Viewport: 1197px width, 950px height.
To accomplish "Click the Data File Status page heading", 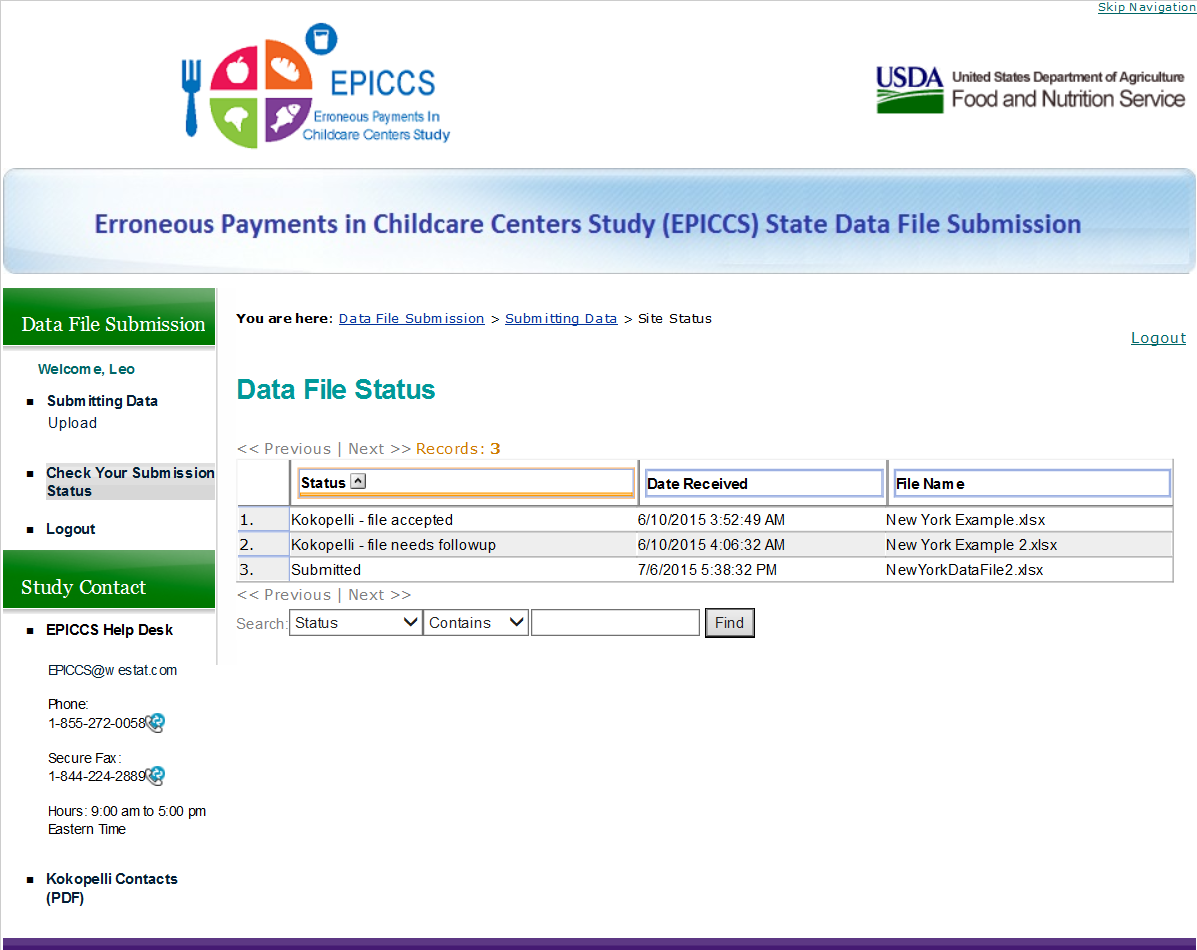I will (x=336, y=389).
